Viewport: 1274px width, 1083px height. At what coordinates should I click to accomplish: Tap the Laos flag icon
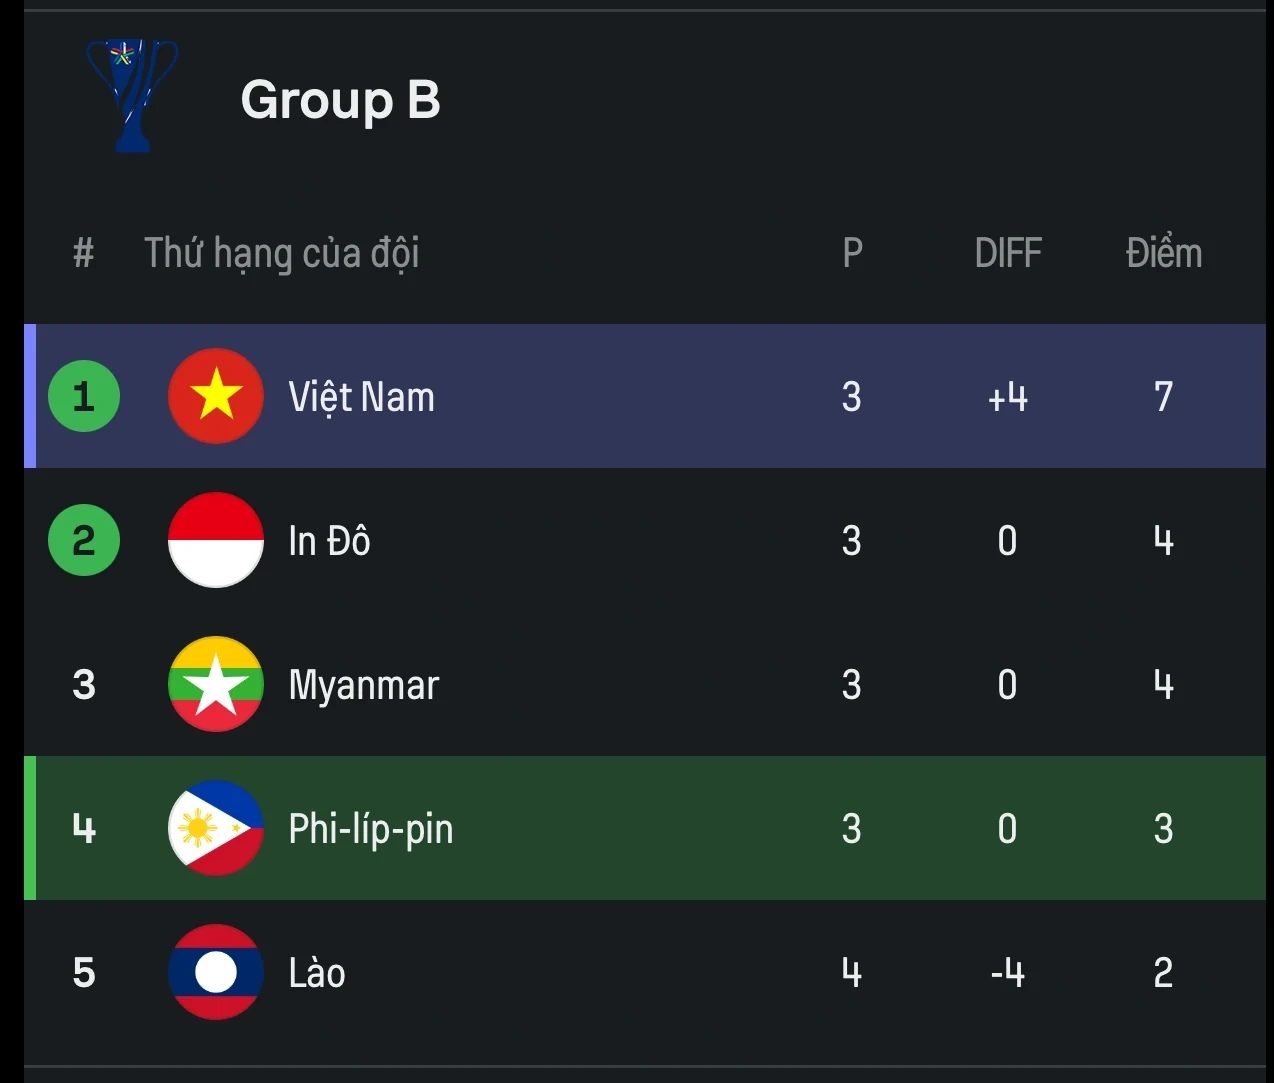coord(216,972)
